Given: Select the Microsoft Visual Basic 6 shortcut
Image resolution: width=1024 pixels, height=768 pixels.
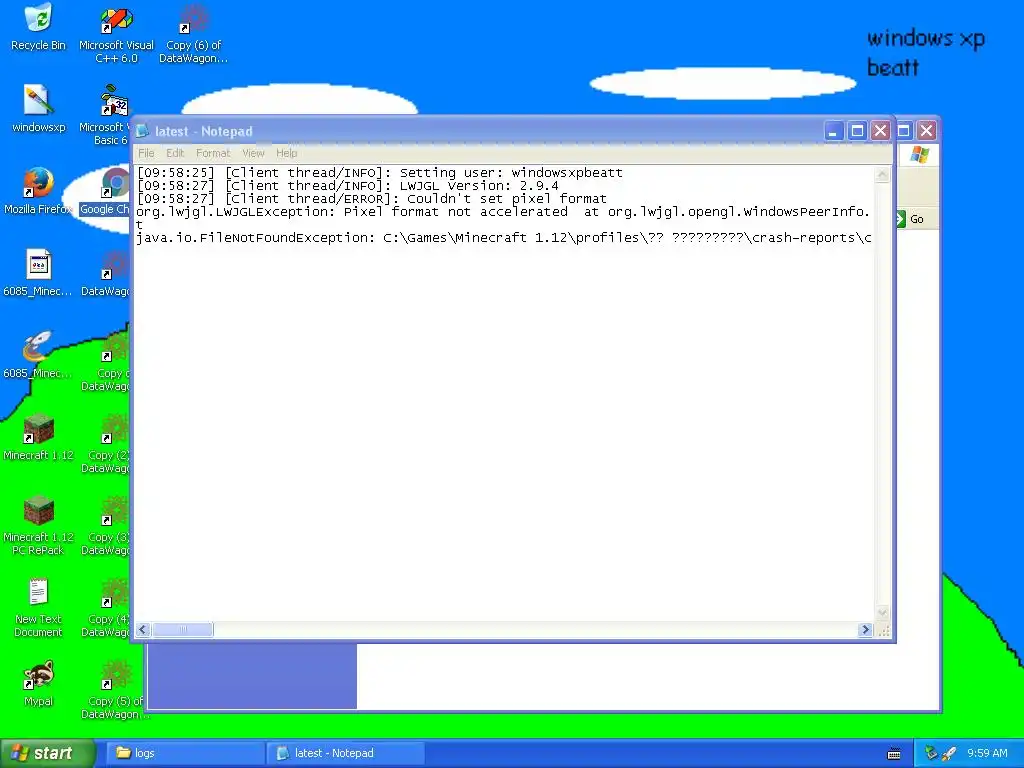Looking at the screenshot, I should [x=104, y=116].
